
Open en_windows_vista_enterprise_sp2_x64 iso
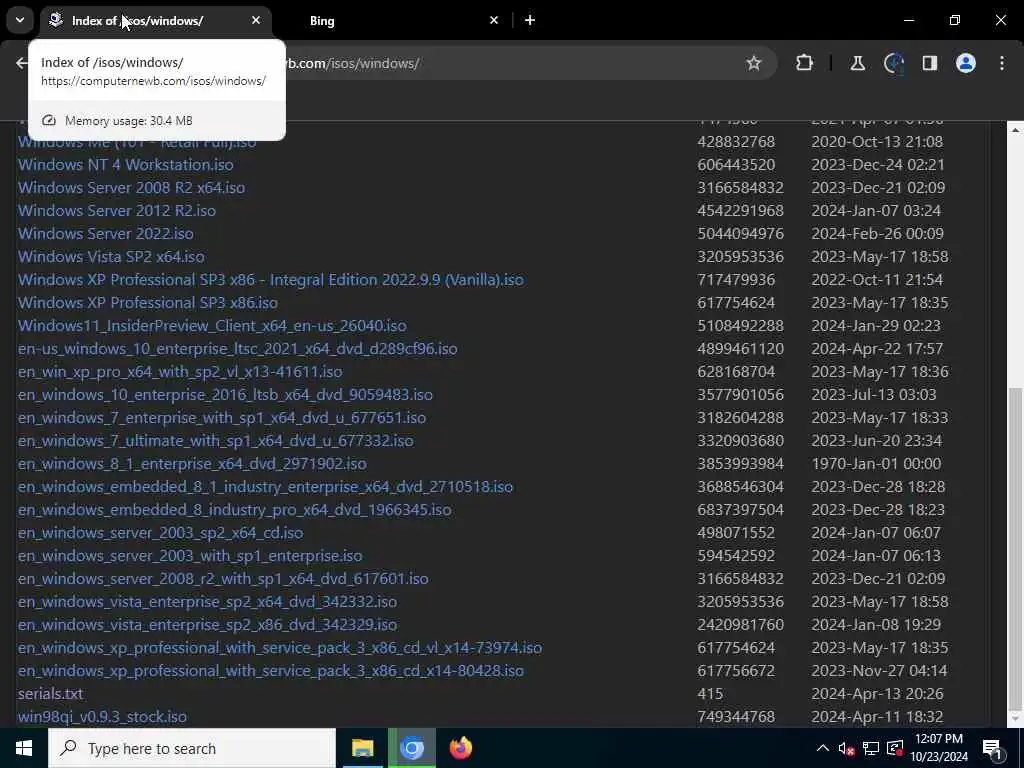[208, 601]
